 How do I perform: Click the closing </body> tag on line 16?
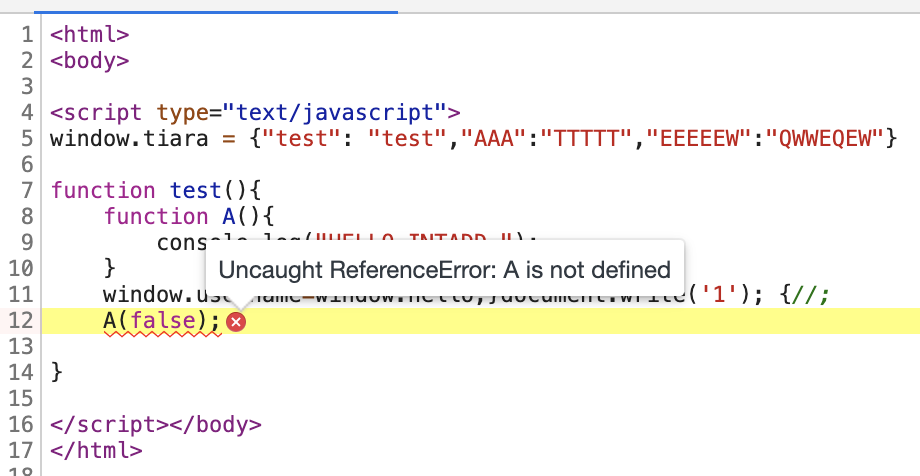pos(215,424)
